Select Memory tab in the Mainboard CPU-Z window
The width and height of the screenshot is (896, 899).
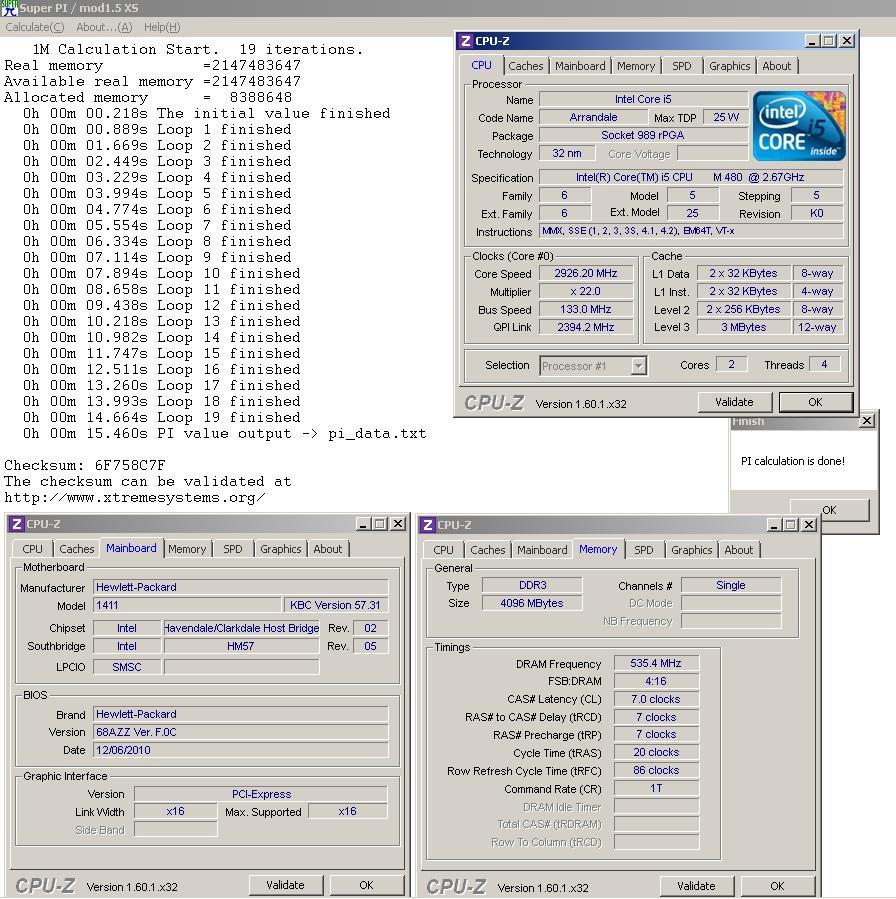(x=187, y=549)
